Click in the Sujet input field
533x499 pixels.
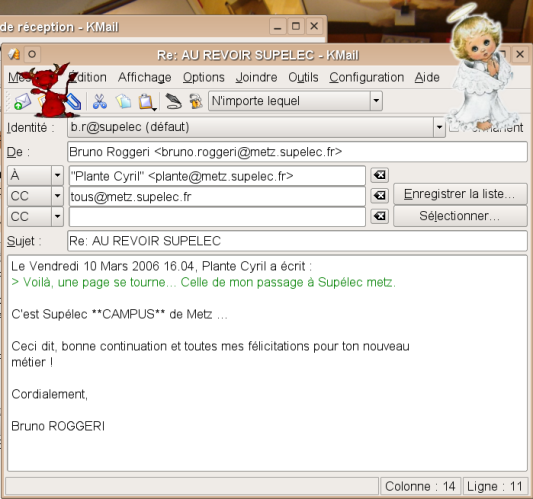297,241
